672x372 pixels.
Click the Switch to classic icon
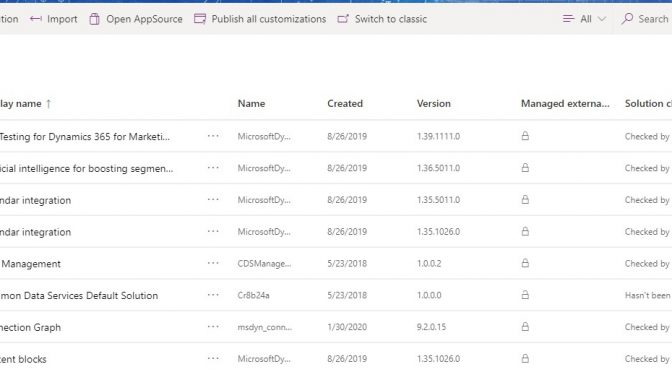tap(343, 19)
